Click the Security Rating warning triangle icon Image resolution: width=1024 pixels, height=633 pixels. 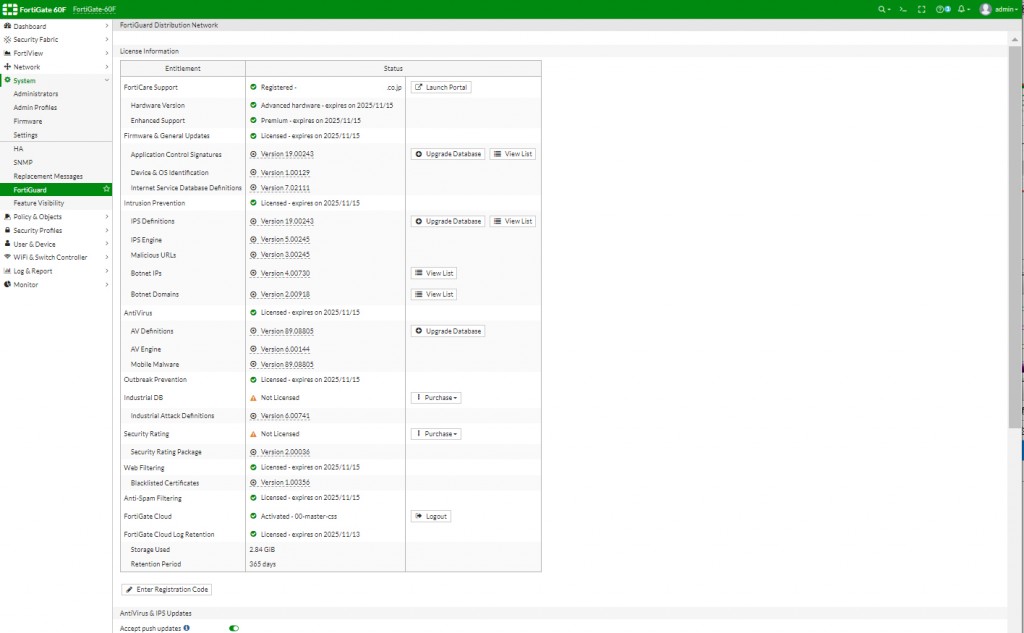(x=253, y=434)
